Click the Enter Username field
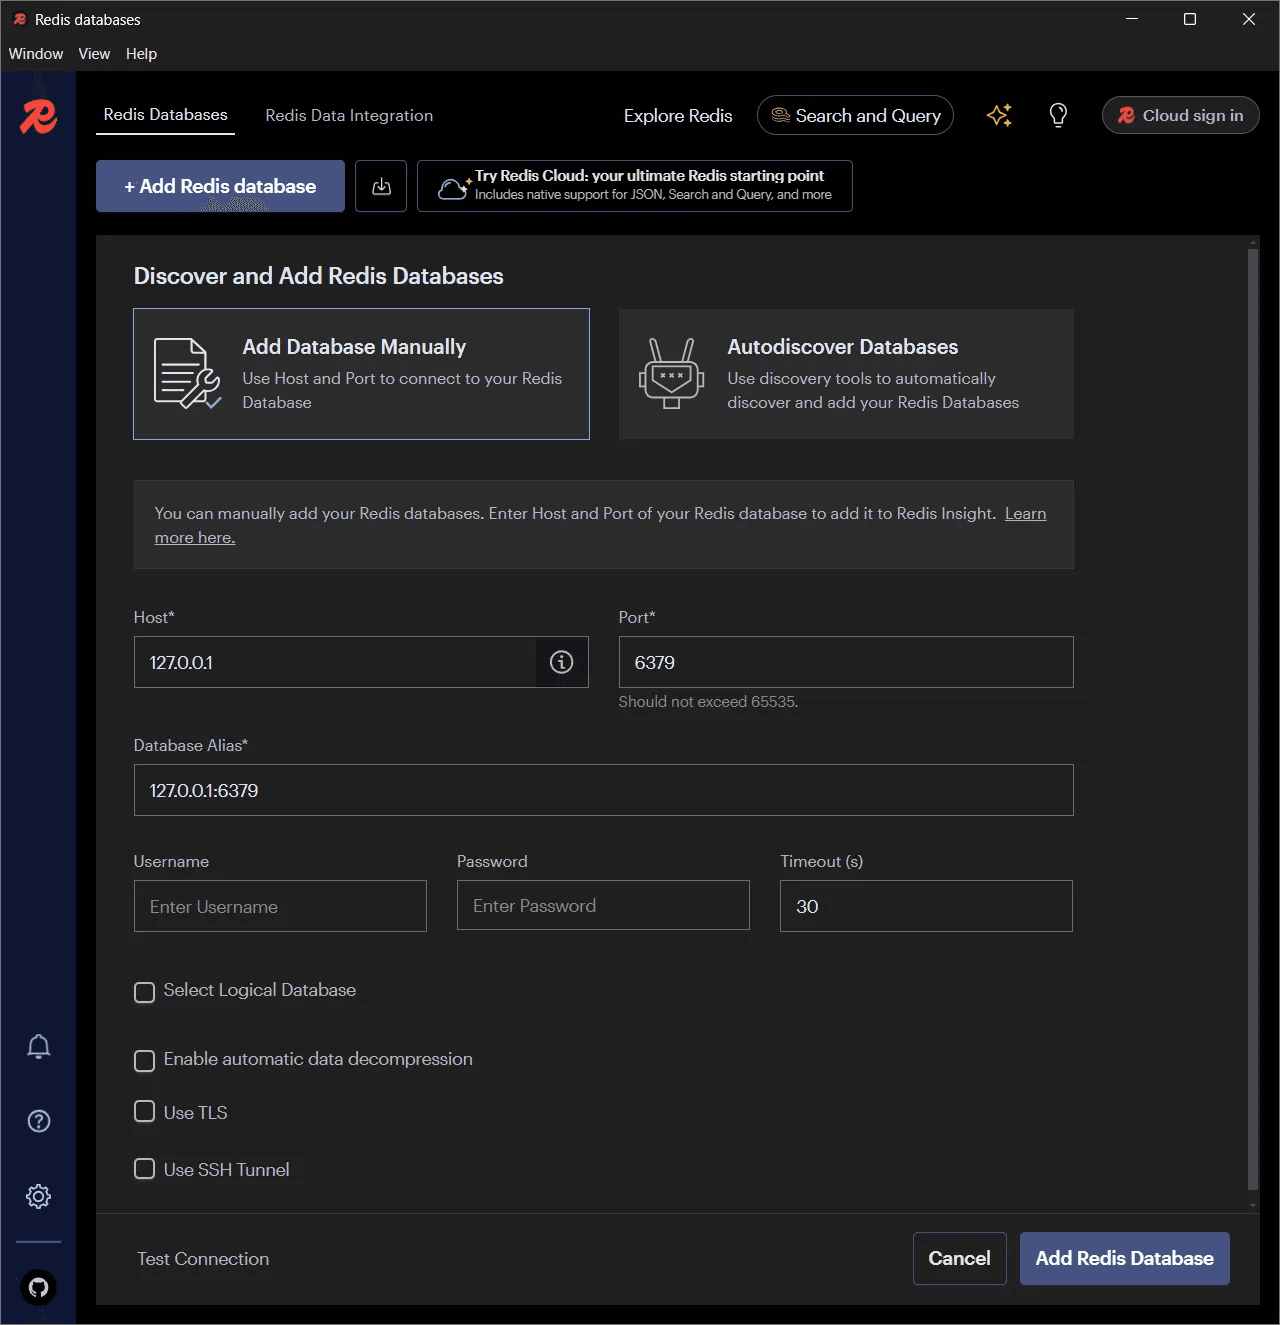The width and height of the screenshot is (1280, 1325). coord(280,906)
